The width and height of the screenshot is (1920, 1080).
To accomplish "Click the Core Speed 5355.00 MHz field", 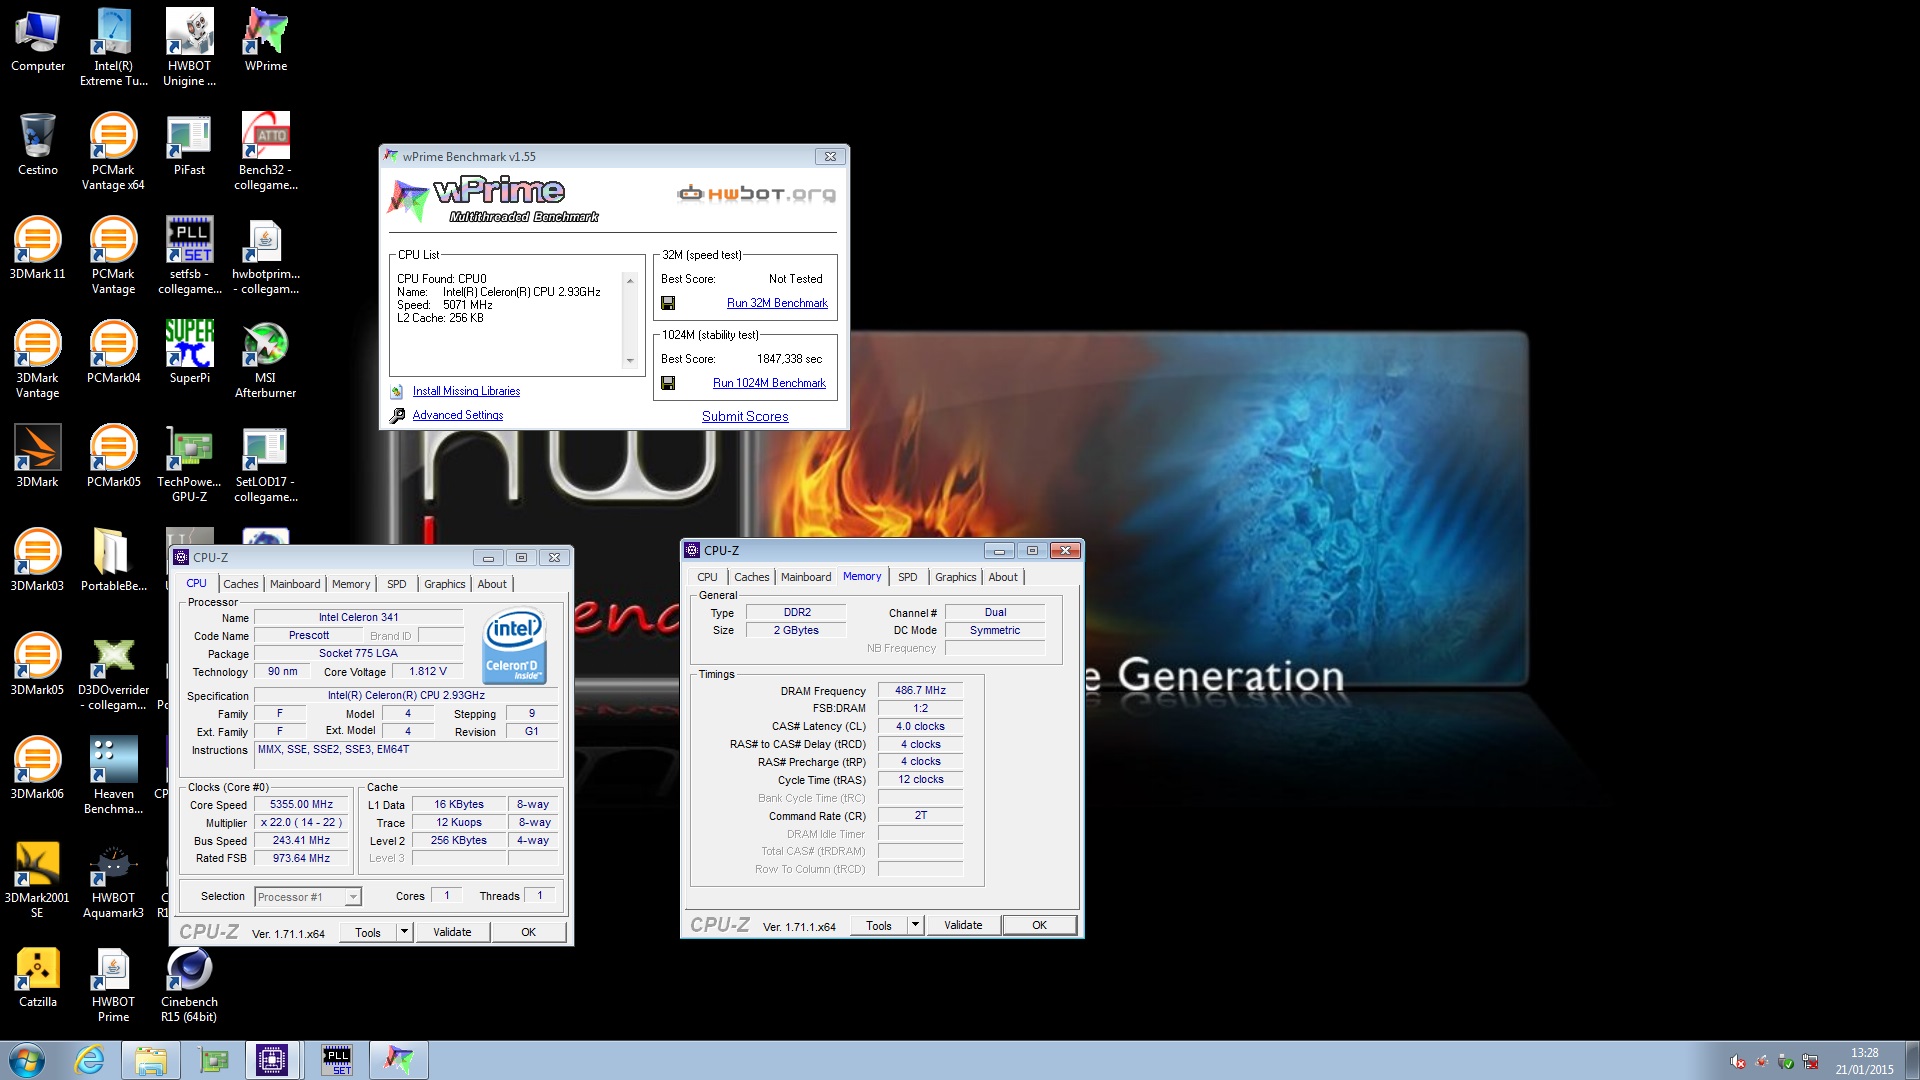I will tap(301, 804).
